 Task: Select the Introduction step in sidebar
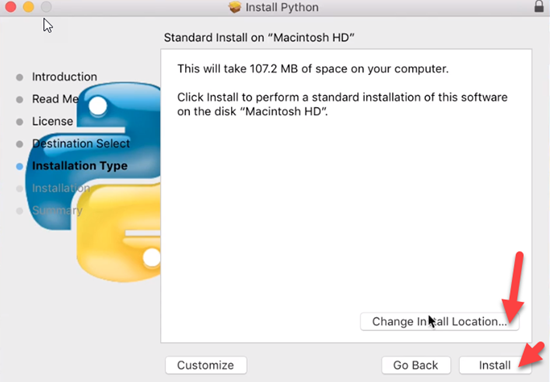65,77
